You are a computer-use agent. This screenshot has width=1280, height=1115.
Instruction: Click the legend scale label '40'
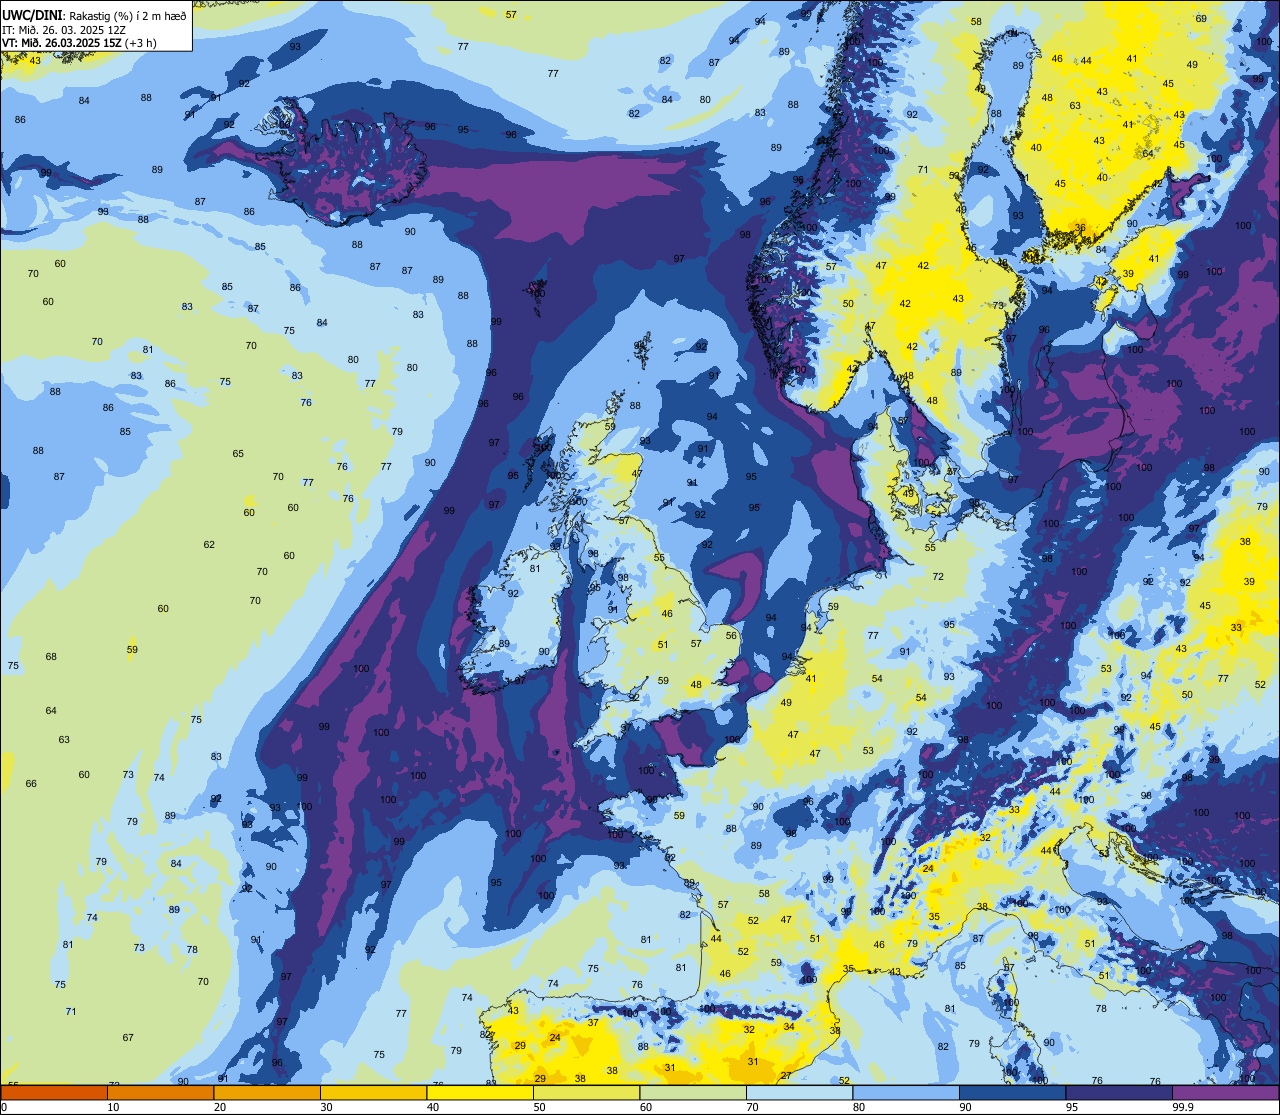pyautogui.click(x=433, y=1106)
